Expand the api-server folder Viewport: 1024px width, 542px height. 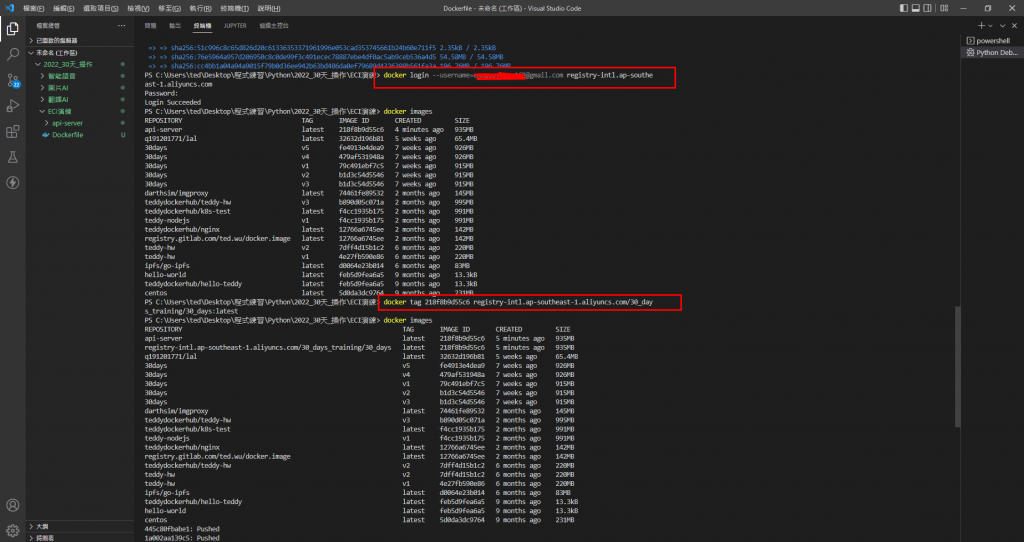tap(81, 123)
